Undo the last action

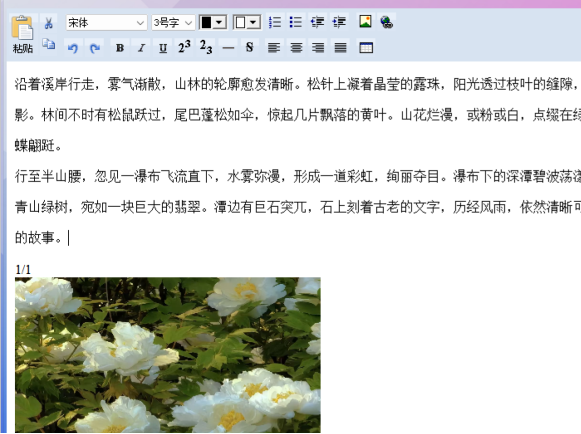tap(73, 48)
